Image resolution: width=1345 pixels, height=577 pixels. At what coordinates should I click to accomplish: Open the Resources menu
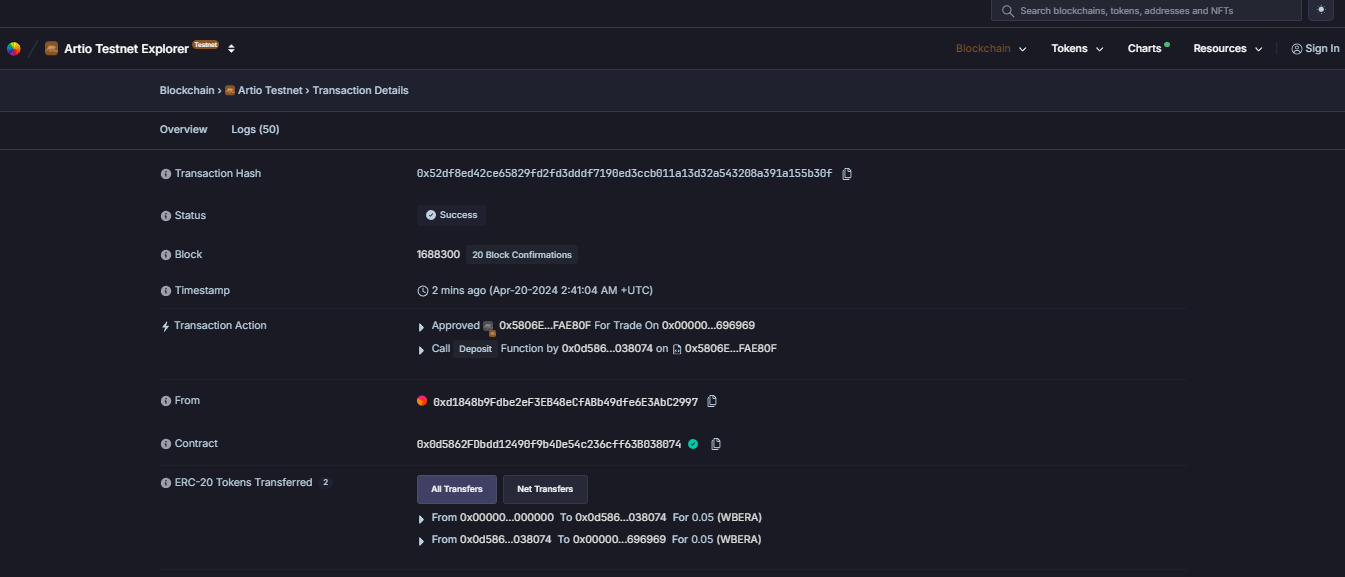coord(1228,48)
